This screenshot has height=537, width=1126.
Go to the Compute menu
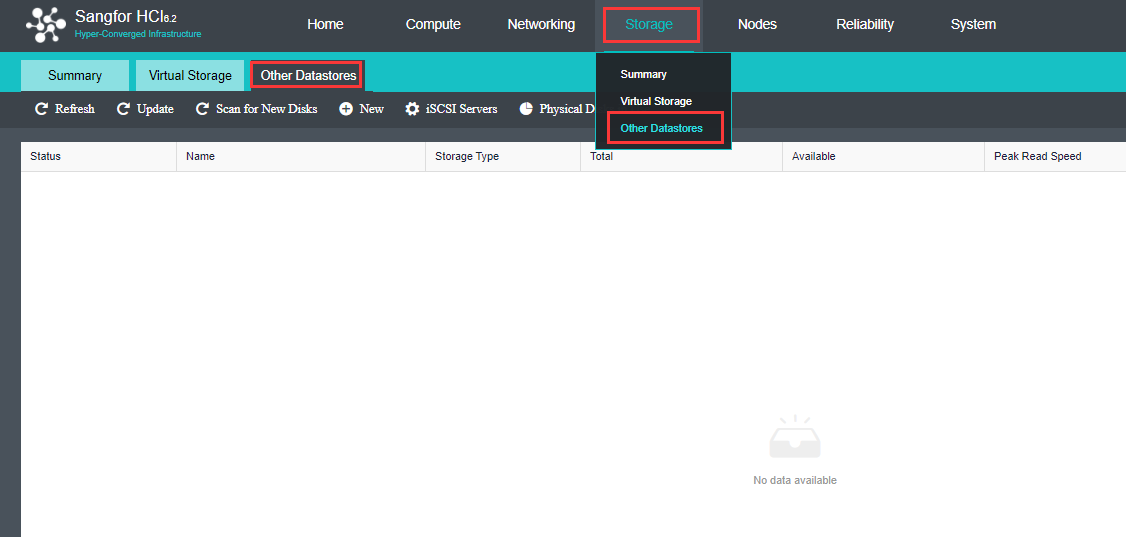433,24
